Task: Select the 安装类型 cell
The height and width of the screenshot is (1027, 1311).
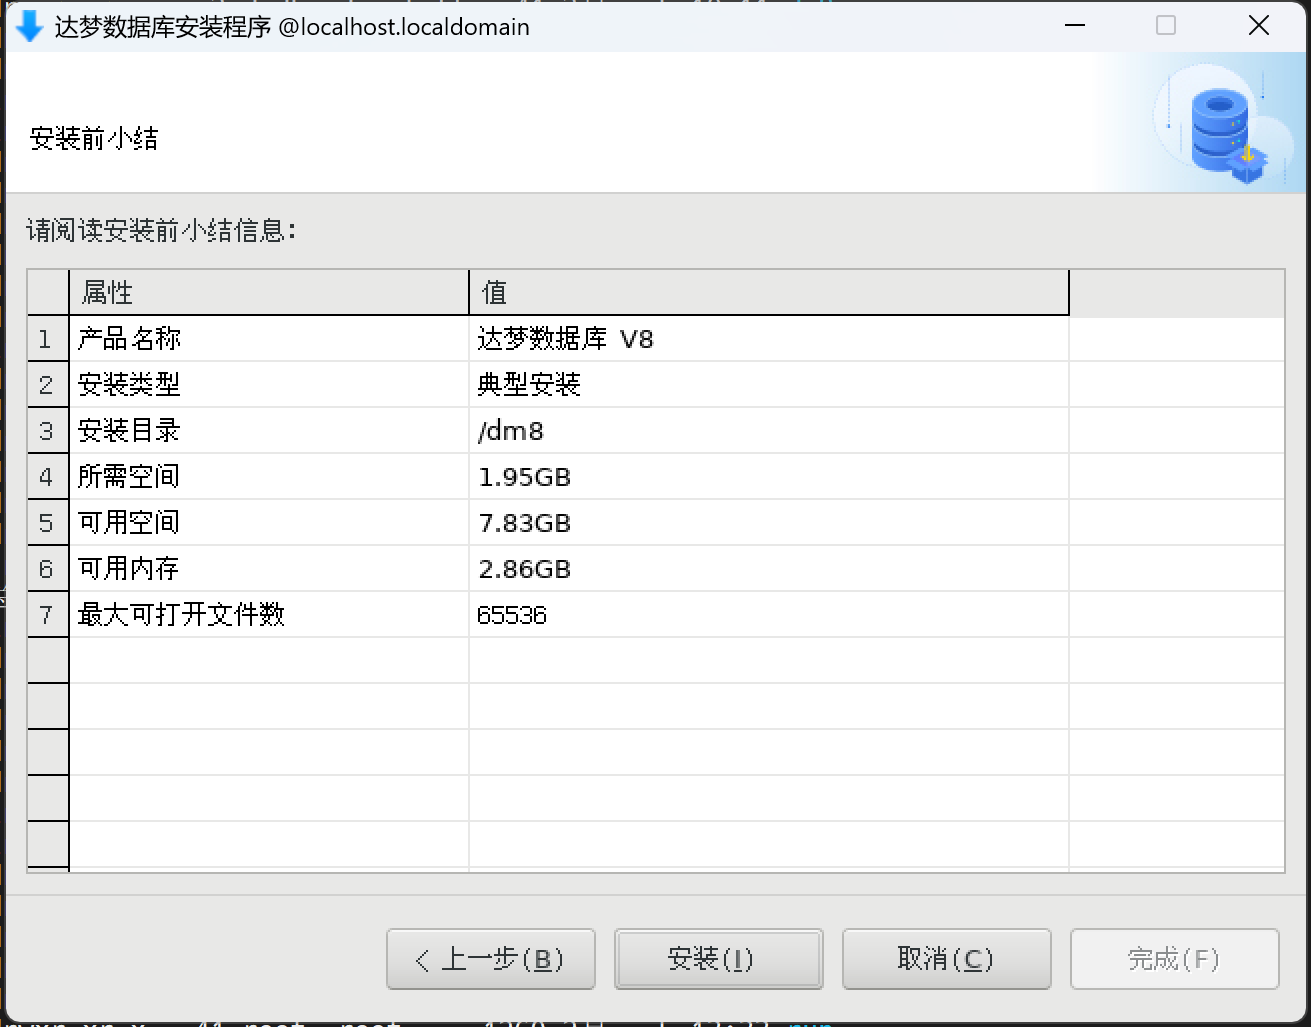Action: (269, 385)
